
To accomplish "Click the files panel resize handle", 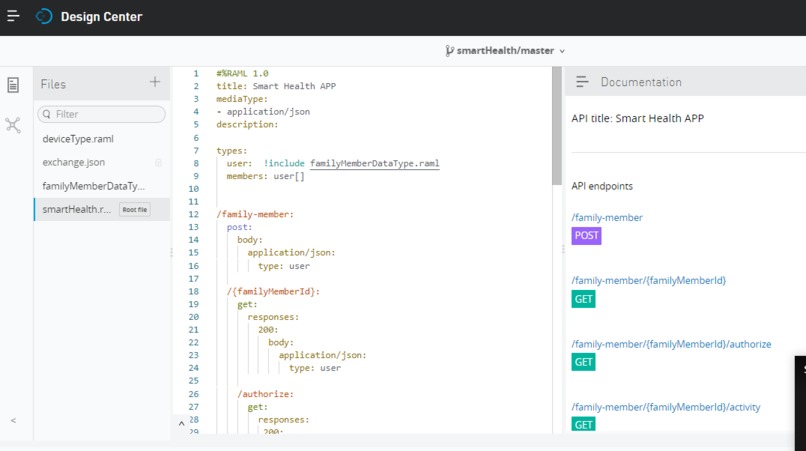I will click(x=171, y=252).
